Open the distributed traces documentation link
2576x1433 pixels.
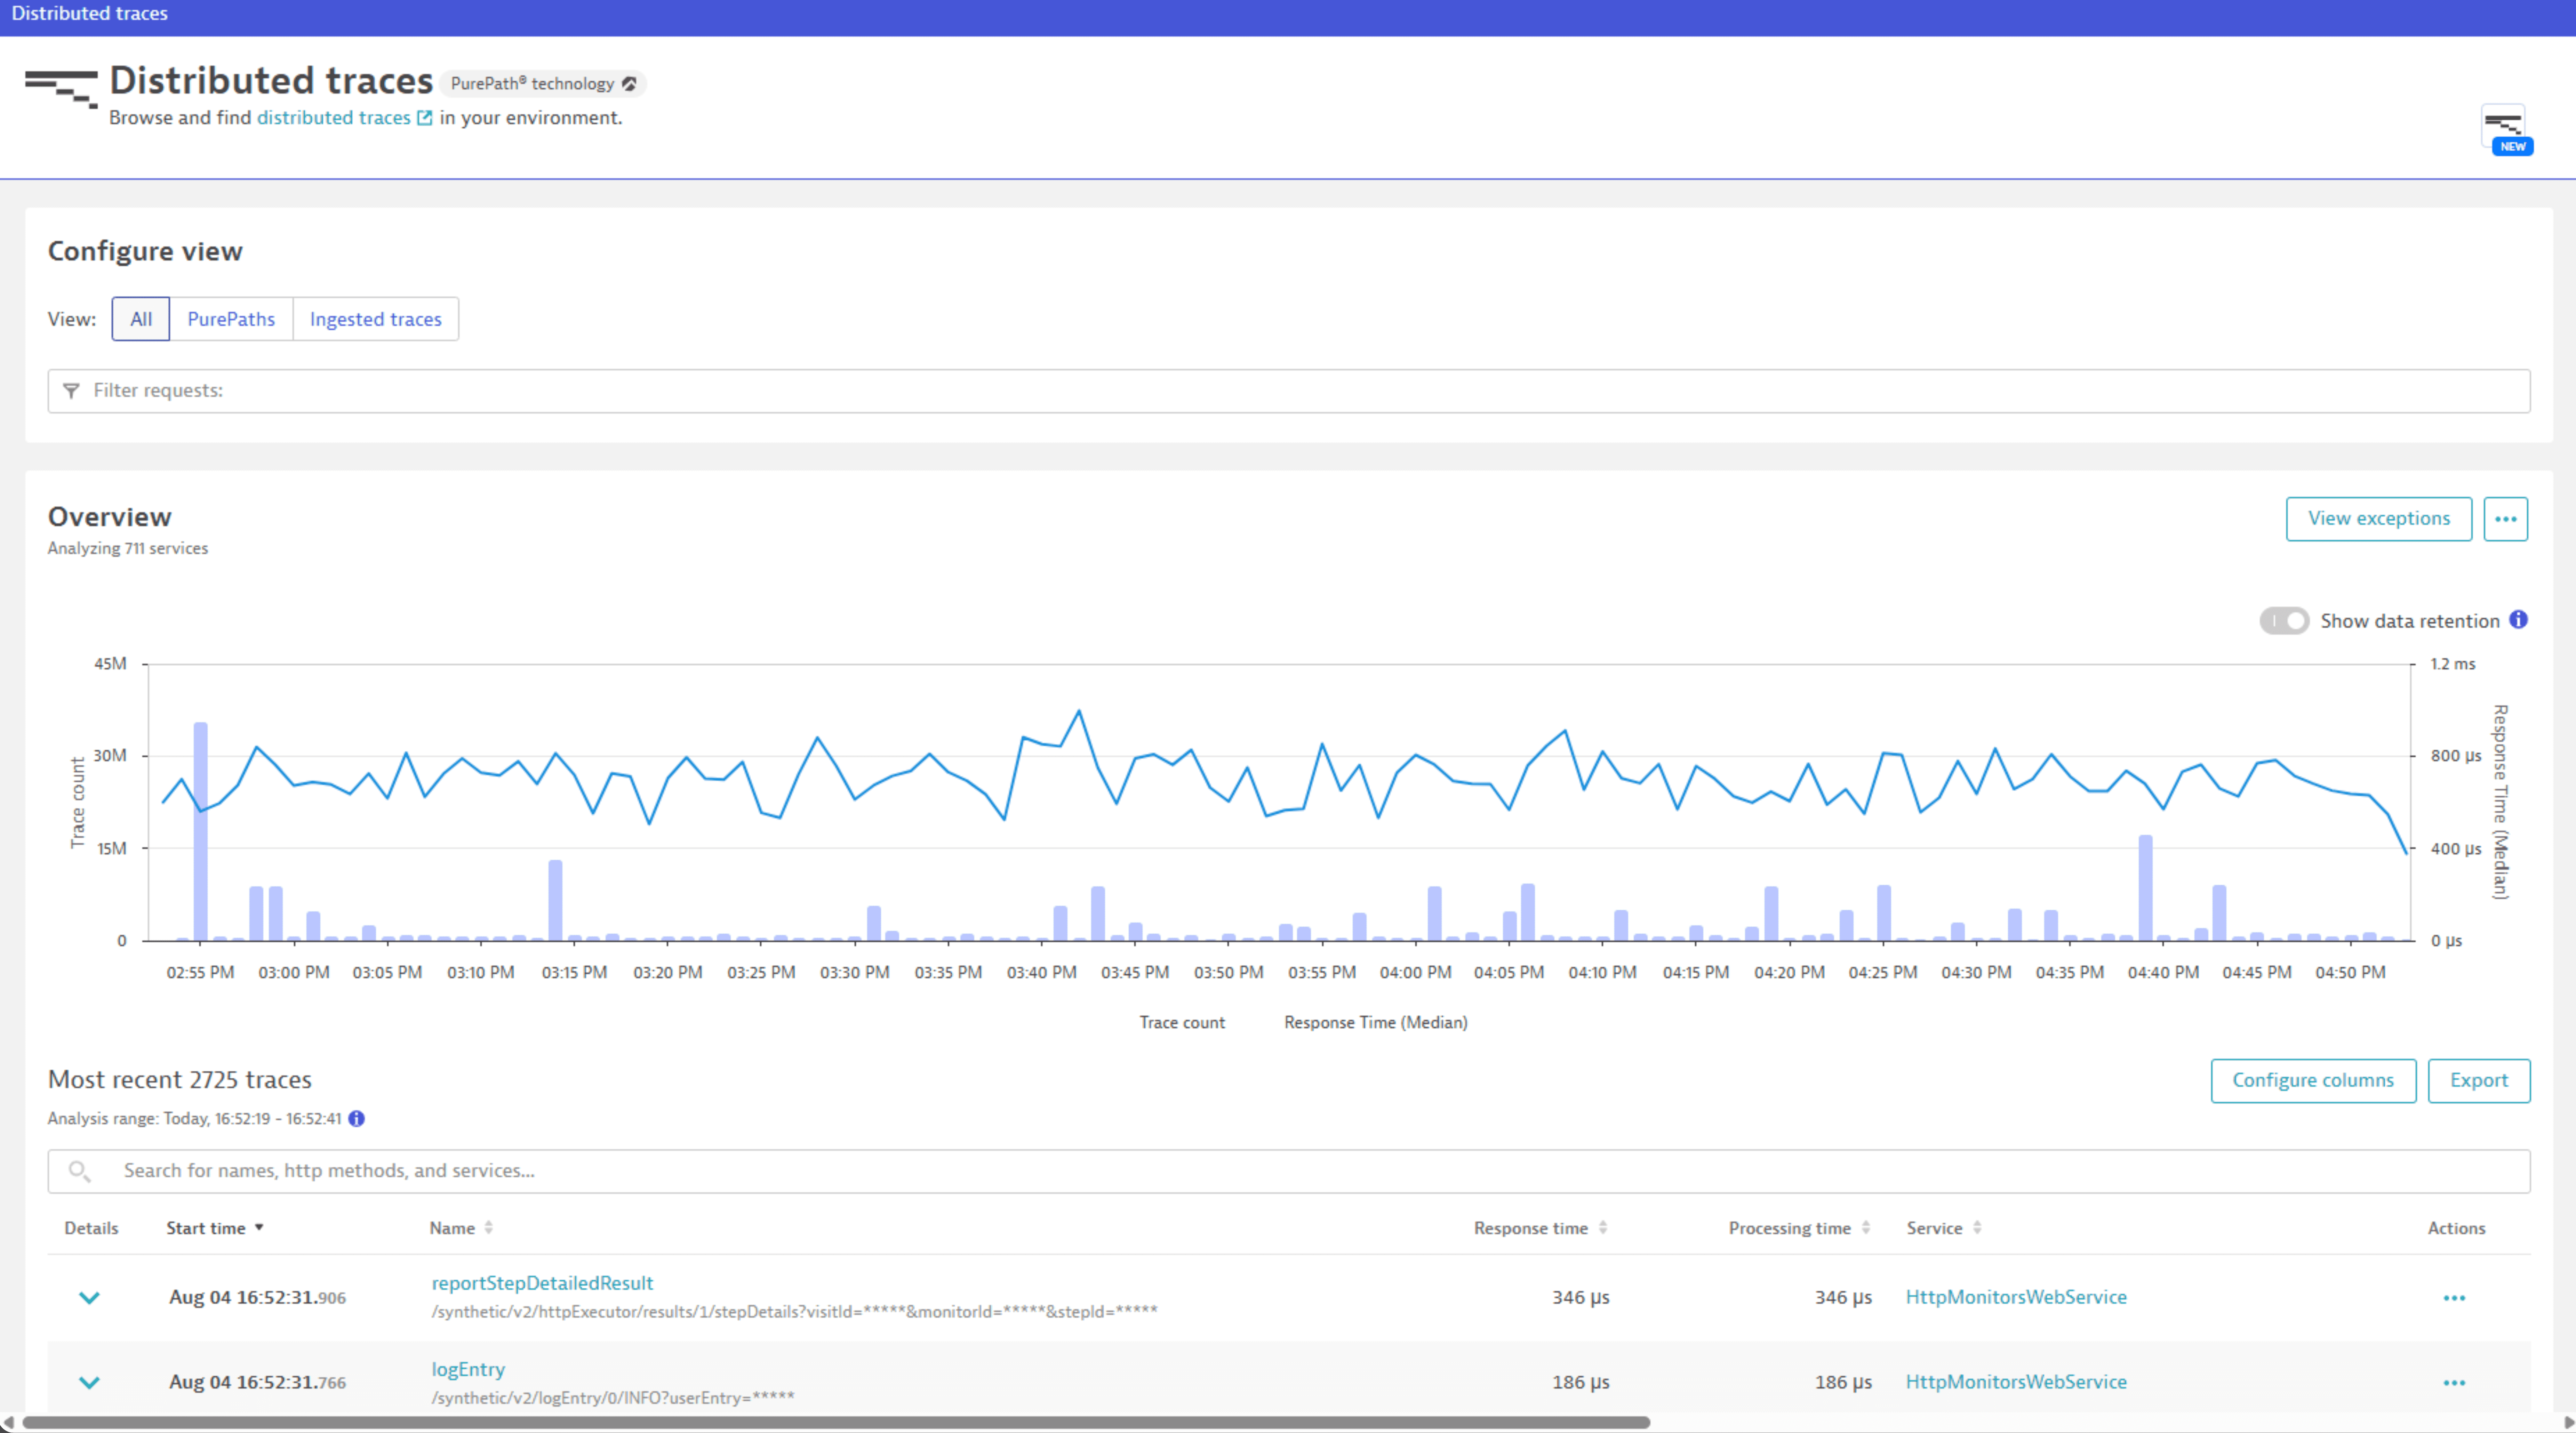334,118
